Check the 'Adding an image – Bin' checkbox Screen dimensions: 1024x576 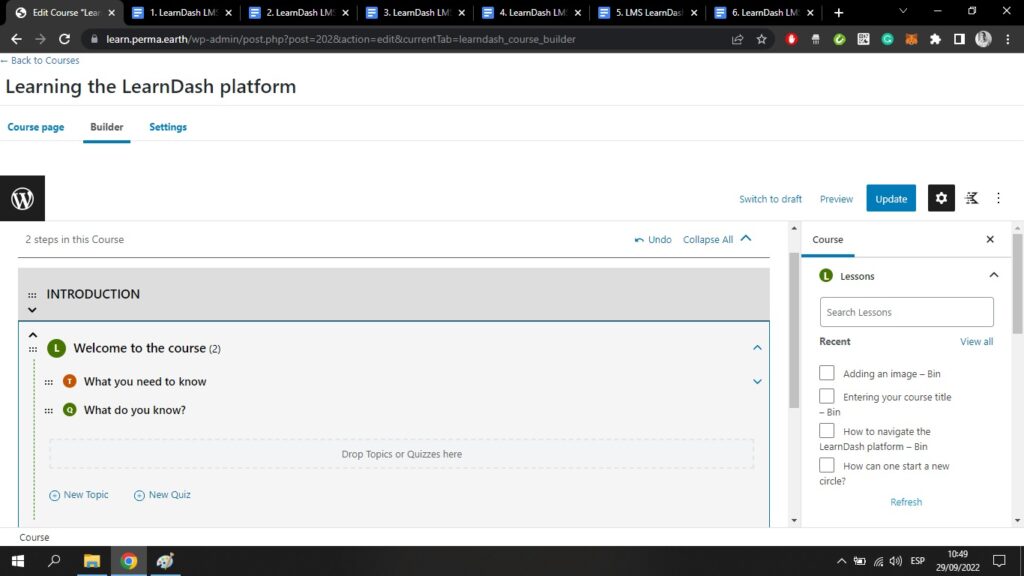click(x=827, y=373)
